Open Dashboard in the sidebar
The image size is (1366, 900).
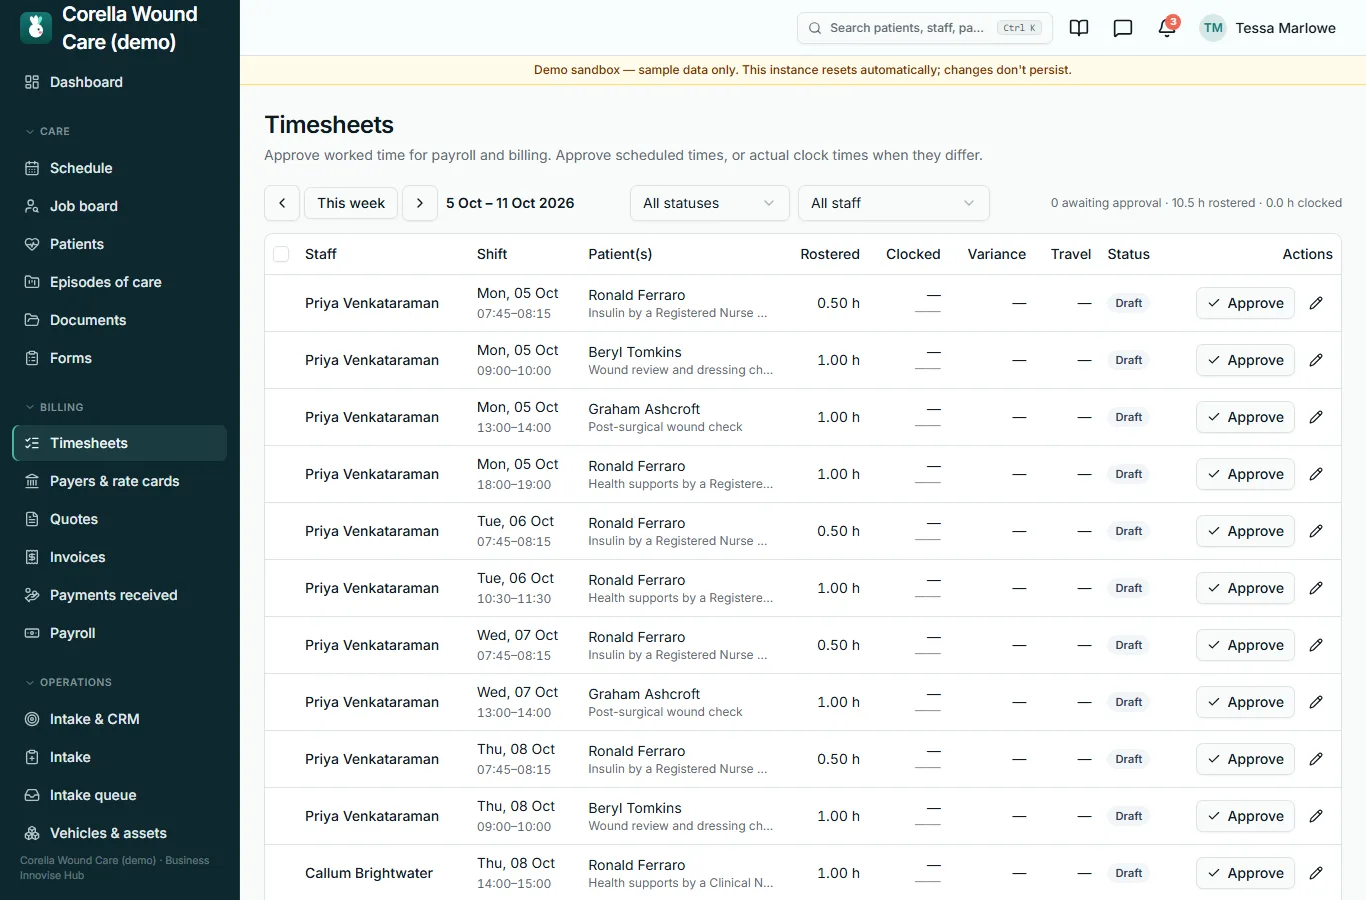pyautogui.click(x=120, y=82)
